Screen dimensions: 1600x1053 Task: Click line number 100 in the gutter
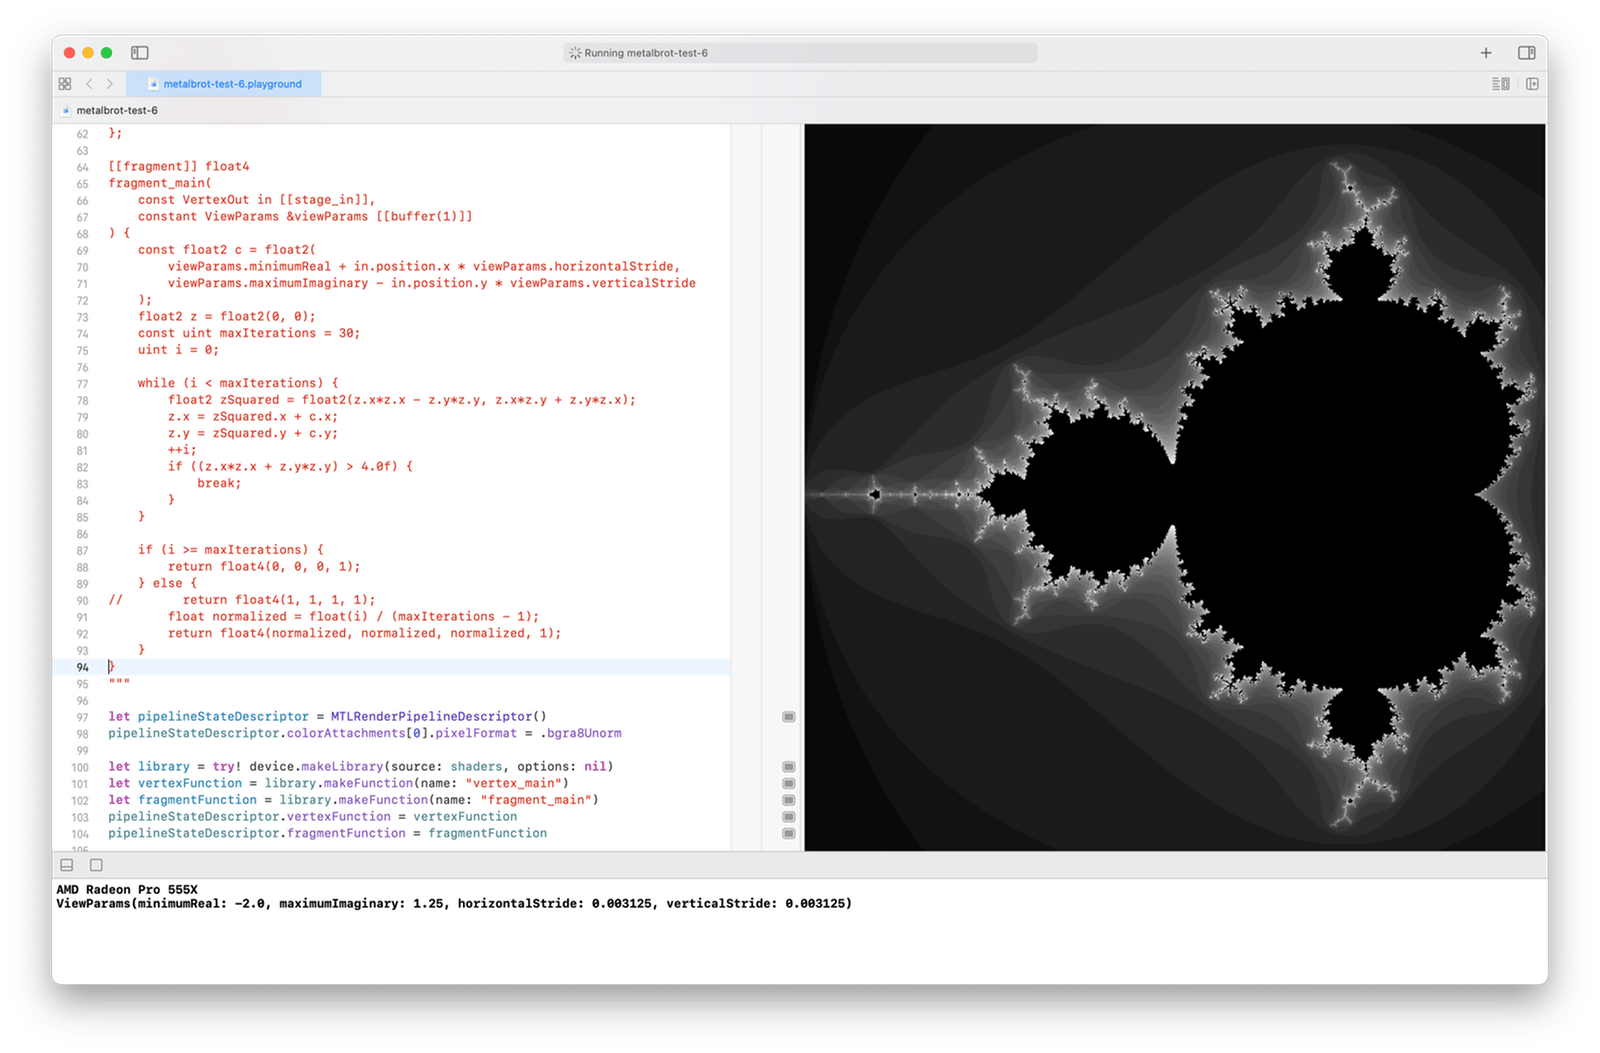coord(80,767)
